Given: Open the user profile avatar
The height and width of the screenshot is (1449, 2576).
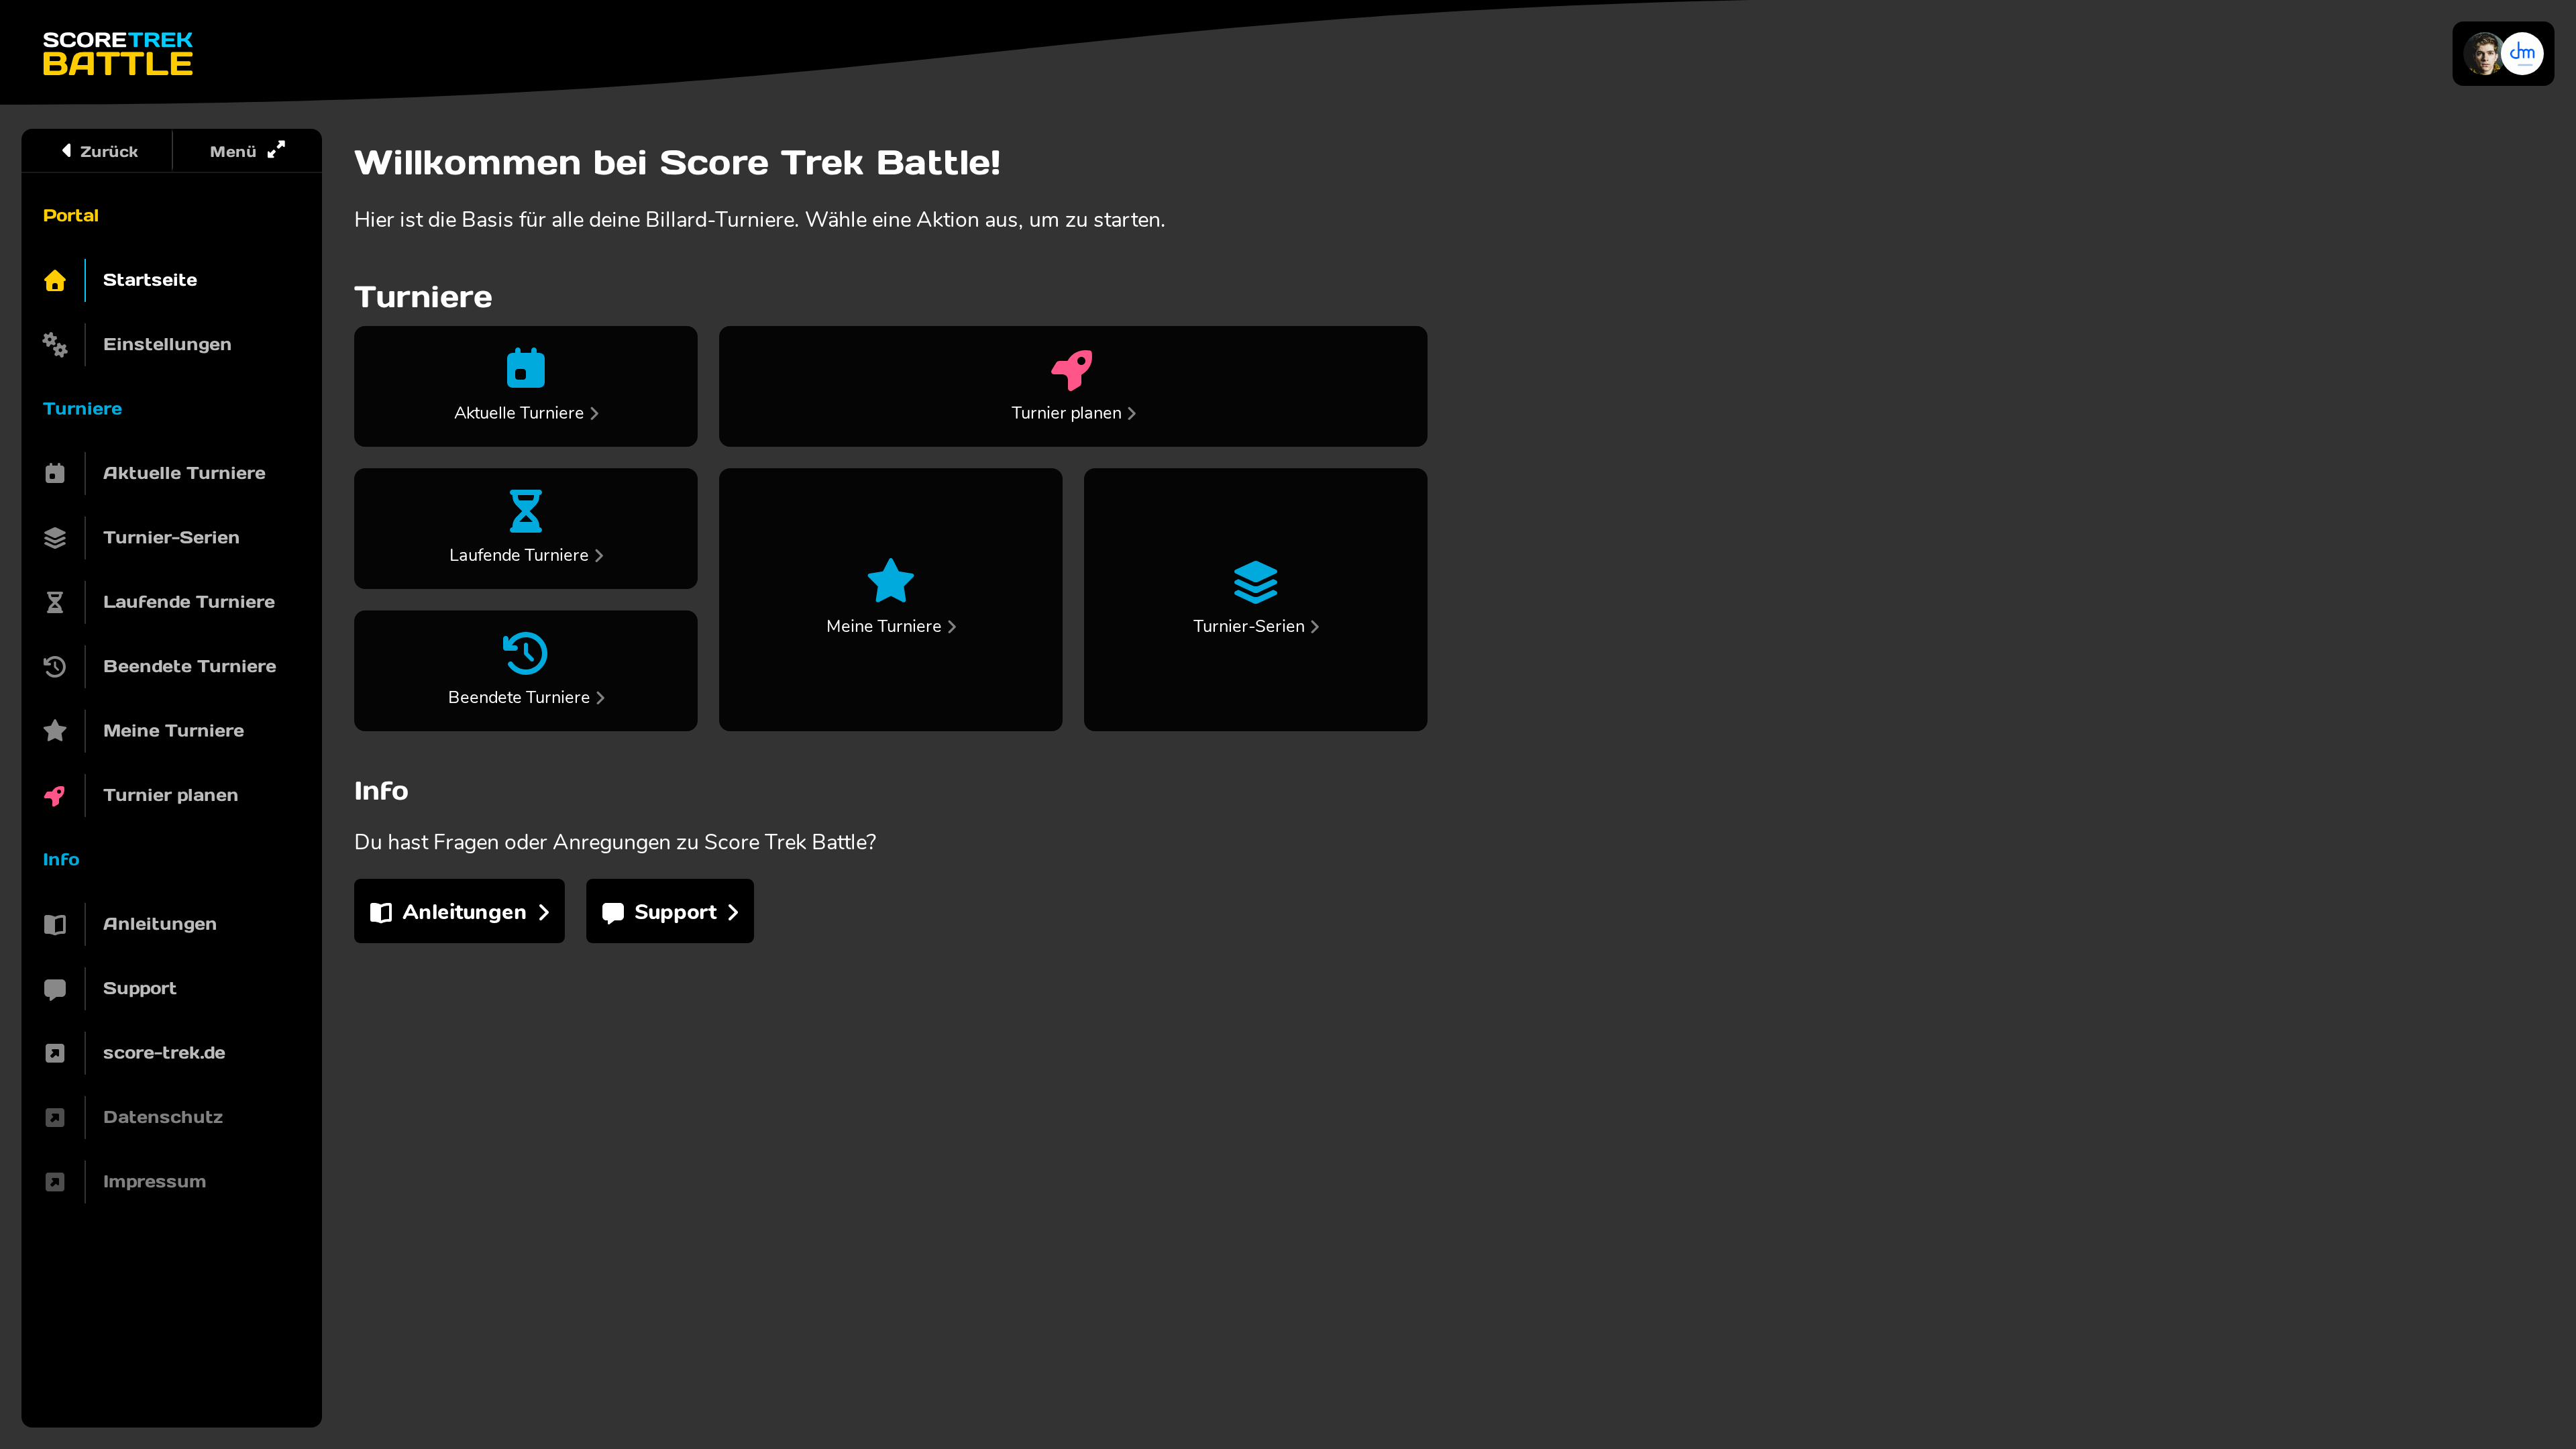Looking at the screenshot, I should (x=2483, y=53).
